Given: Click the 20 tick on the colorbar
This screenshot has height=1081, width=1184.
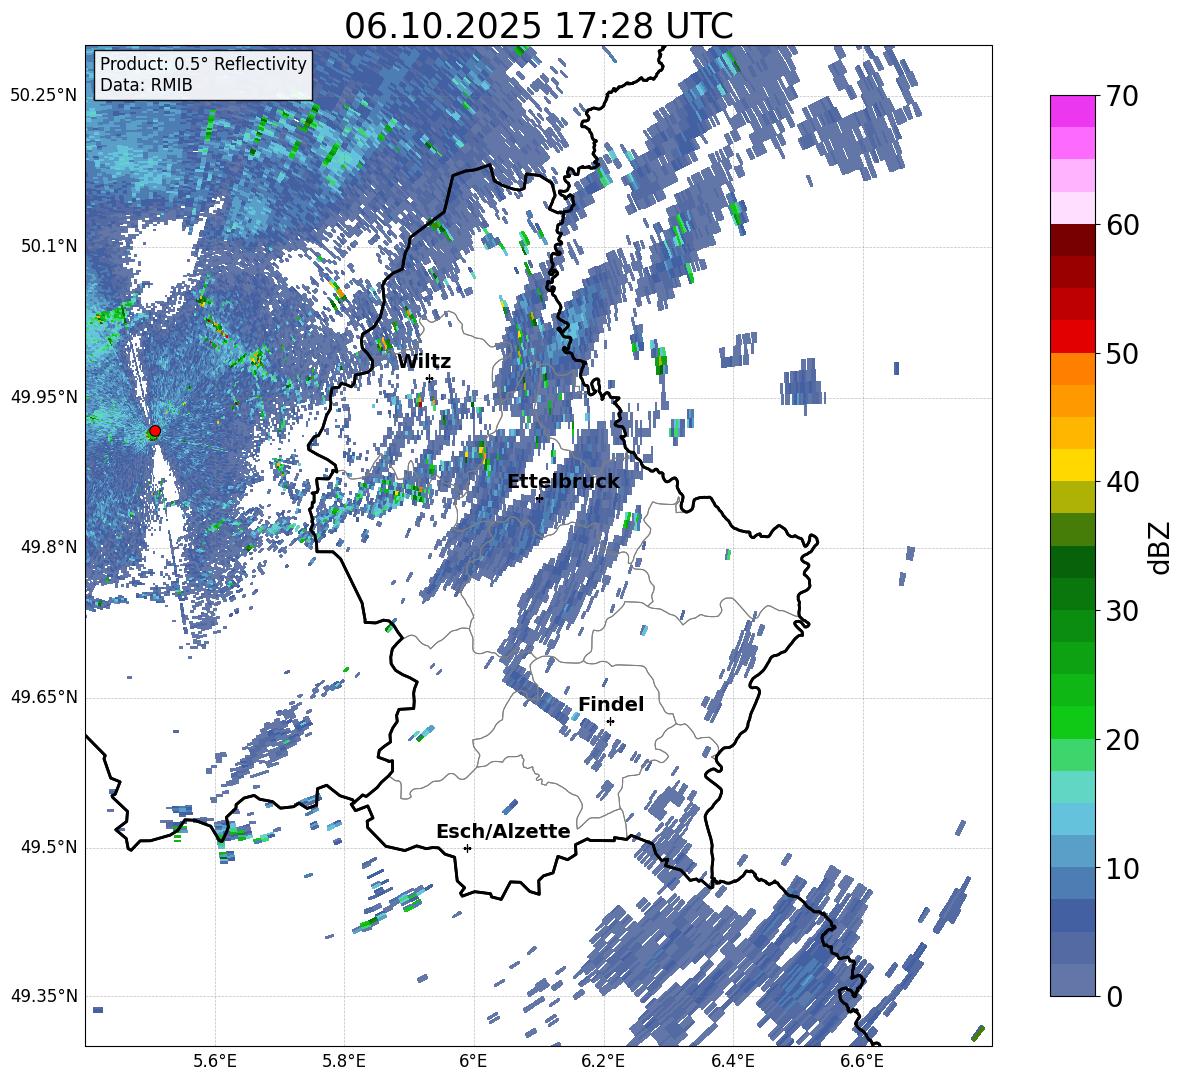Looking at the screenshot, I should [x=1121, y=740].
